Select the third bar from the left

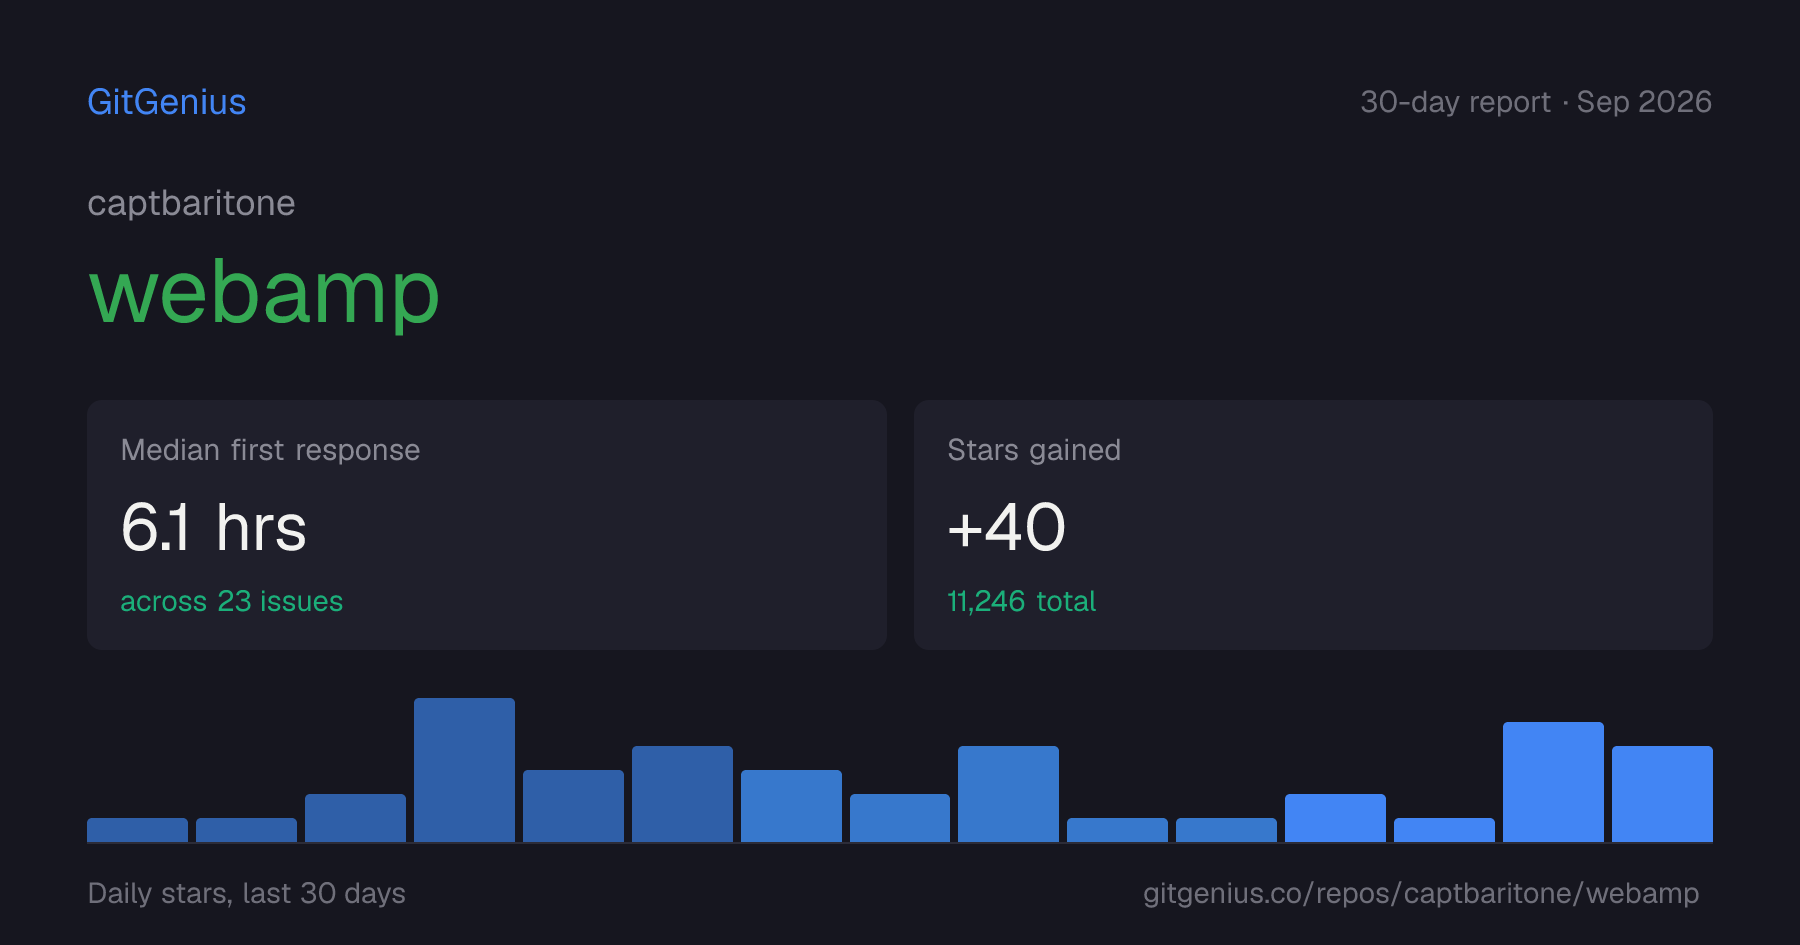(355, 818)
